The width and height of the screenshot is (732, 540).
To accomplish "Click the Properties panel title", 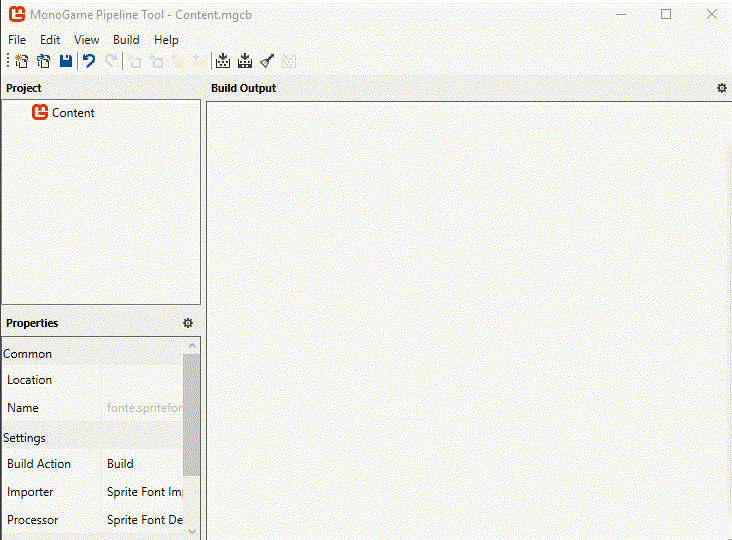I will coord(32,323).
